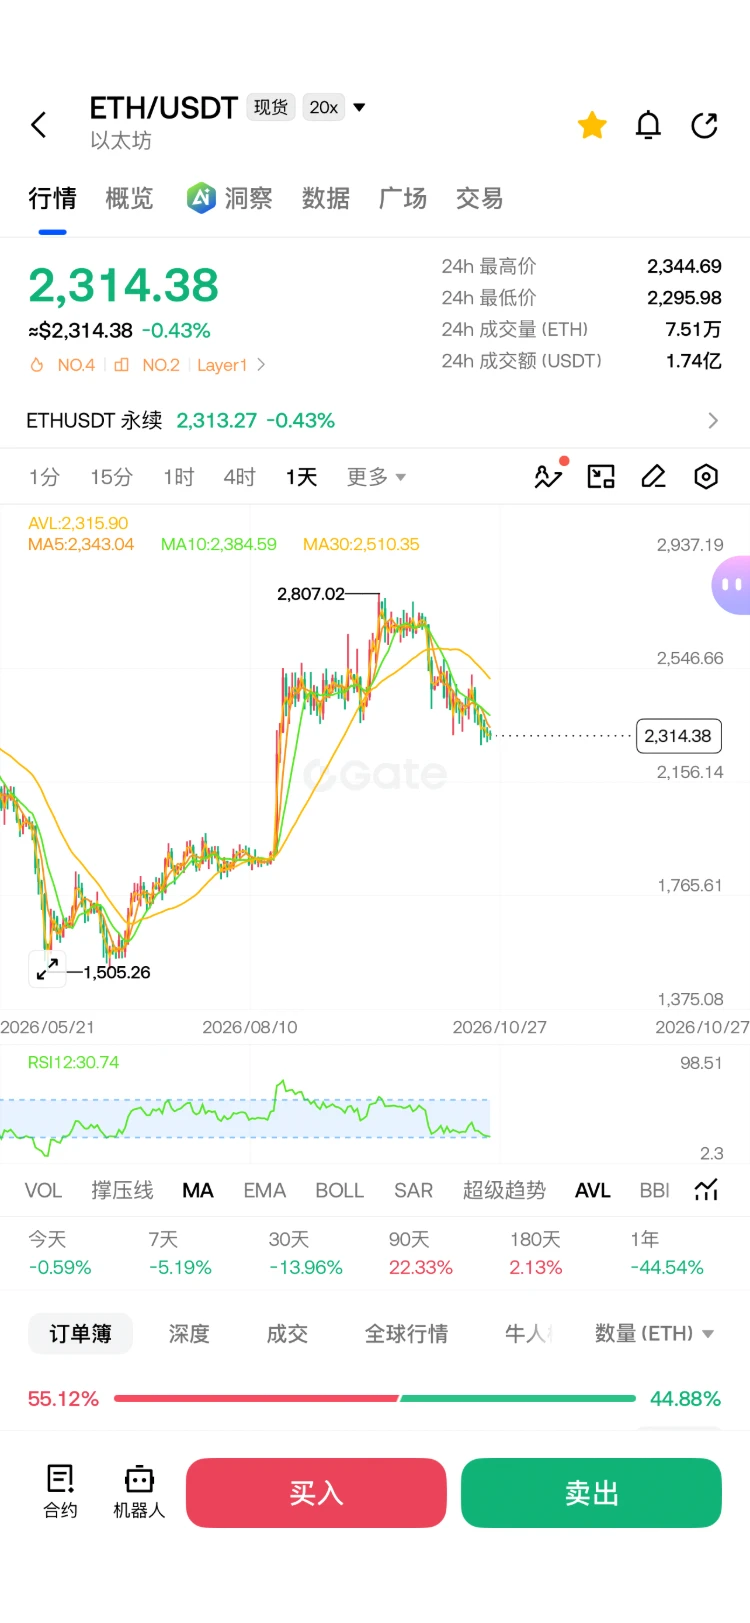Tap the green 卖出 button
This screenshot has width=750, height=1623.
coord(591,1492)
